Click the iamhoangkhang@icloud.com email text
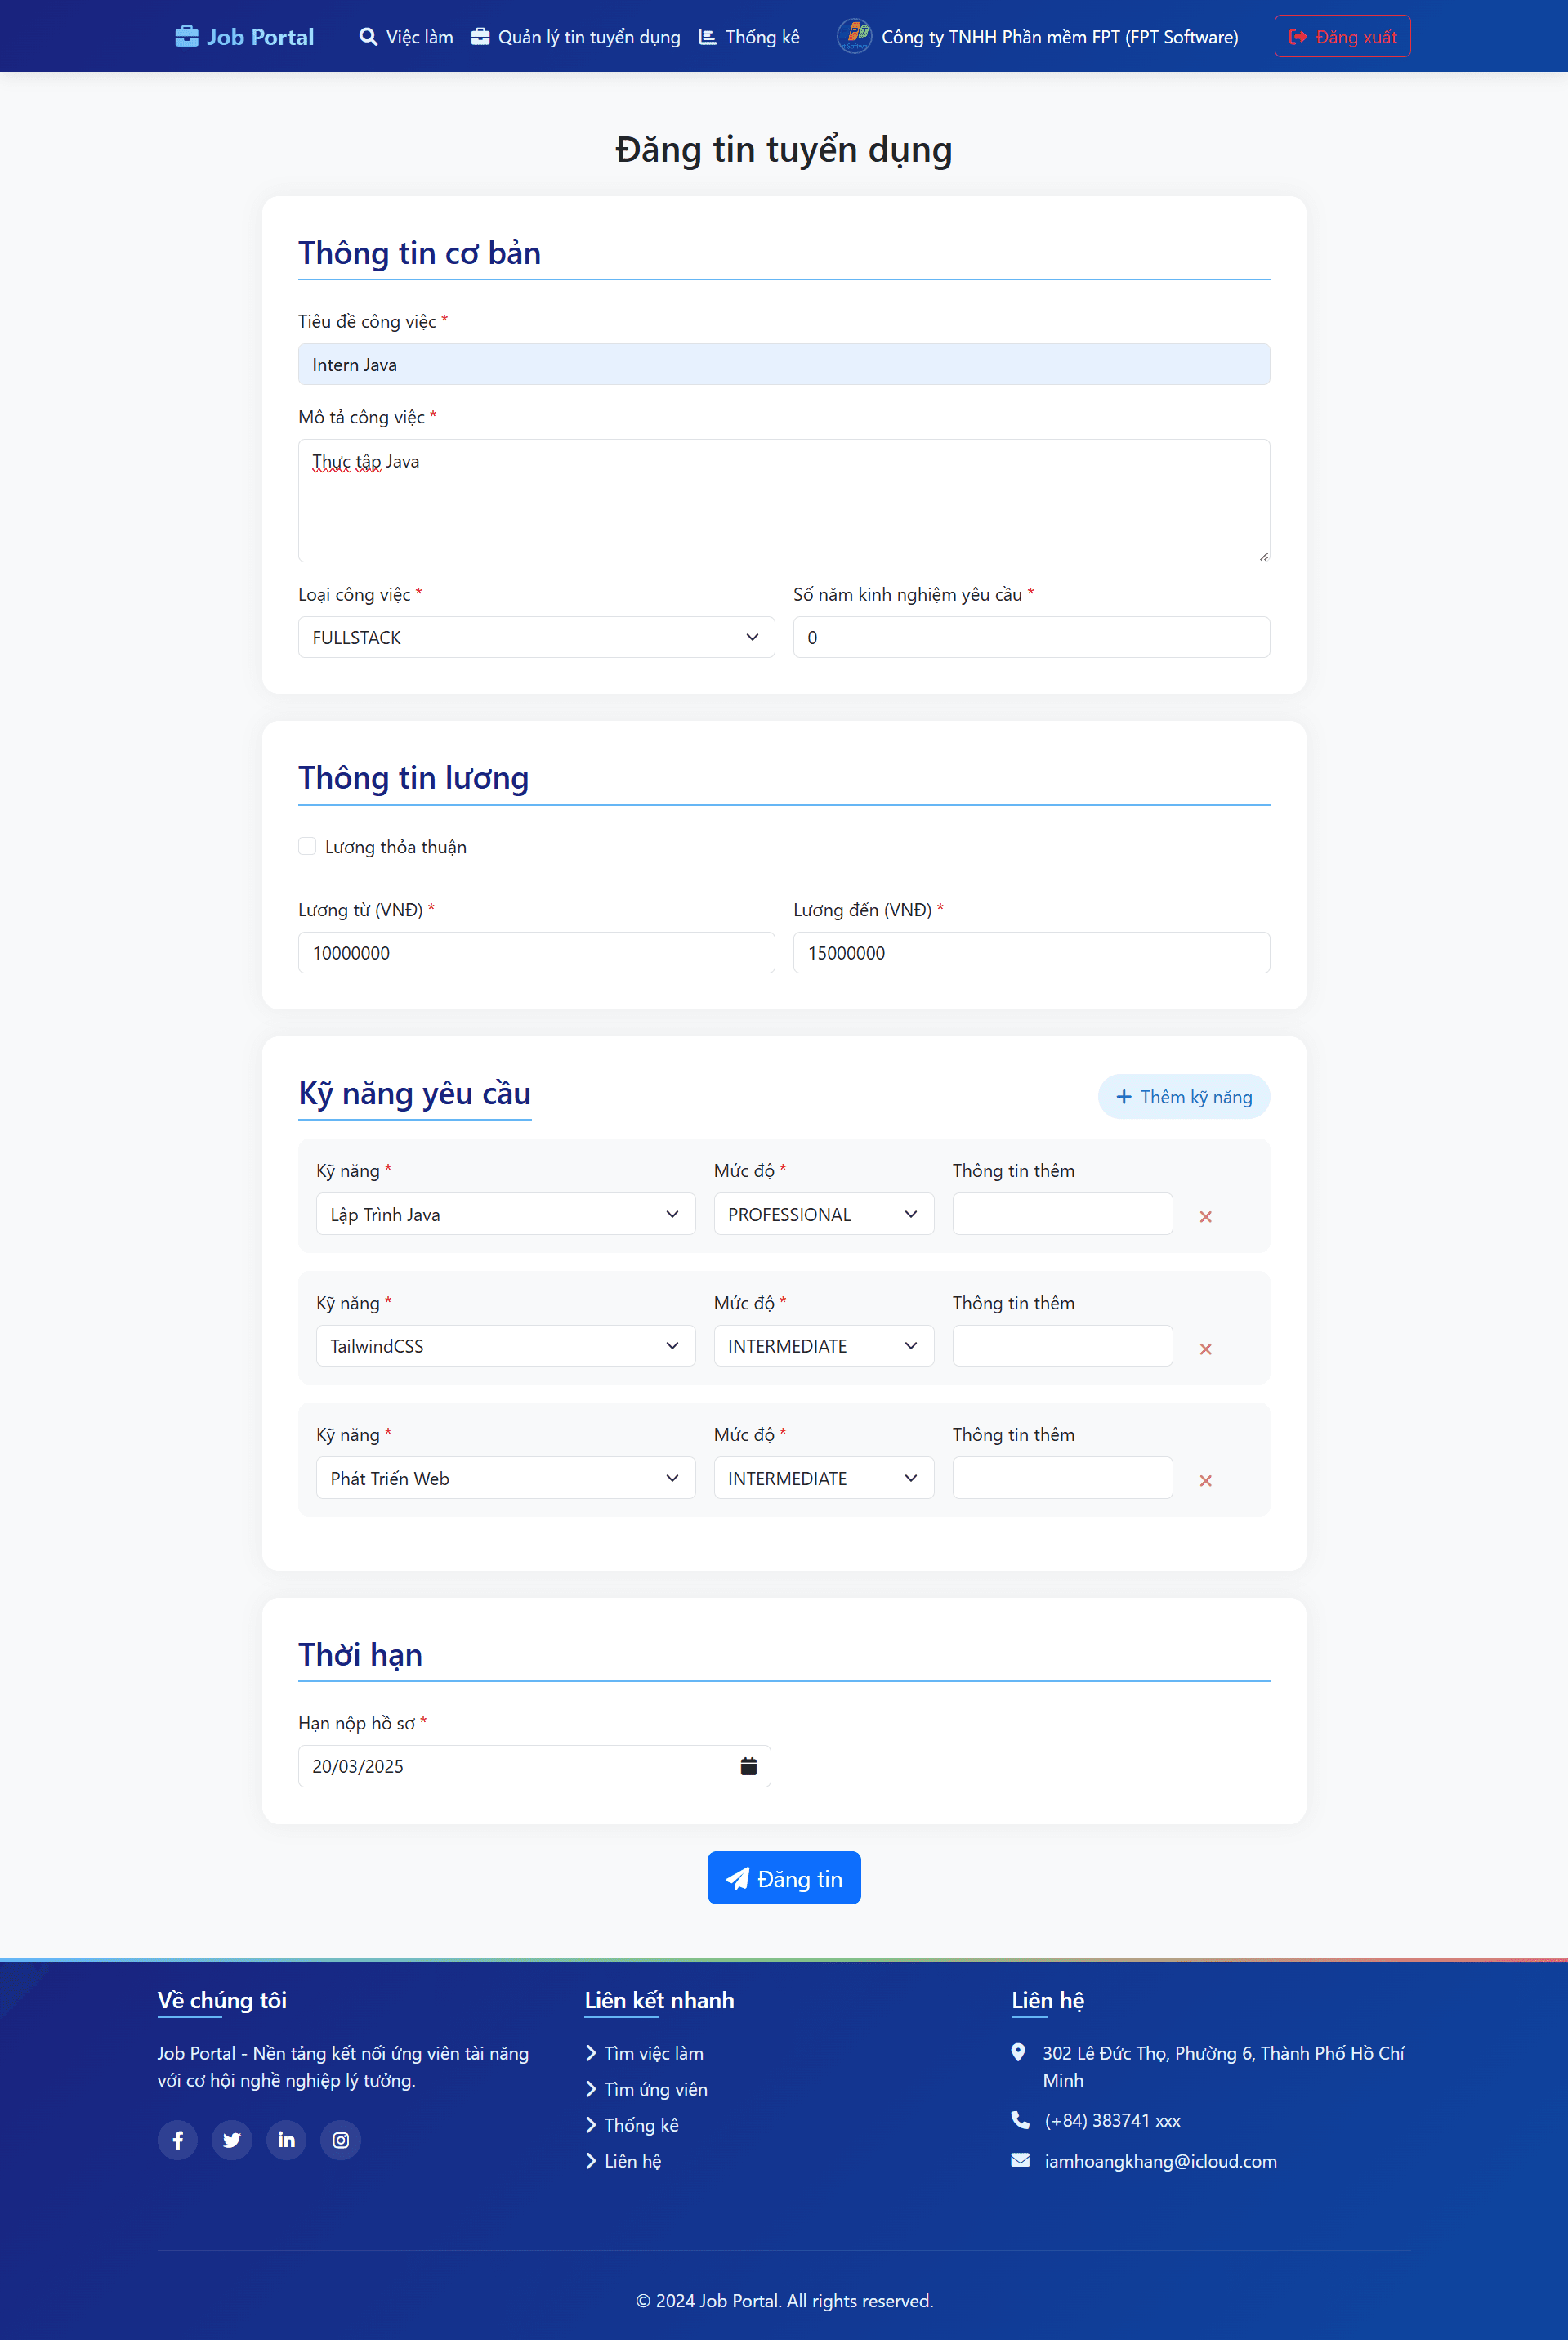This screenshot has width=1568, height=2340. [1160, 2161]
